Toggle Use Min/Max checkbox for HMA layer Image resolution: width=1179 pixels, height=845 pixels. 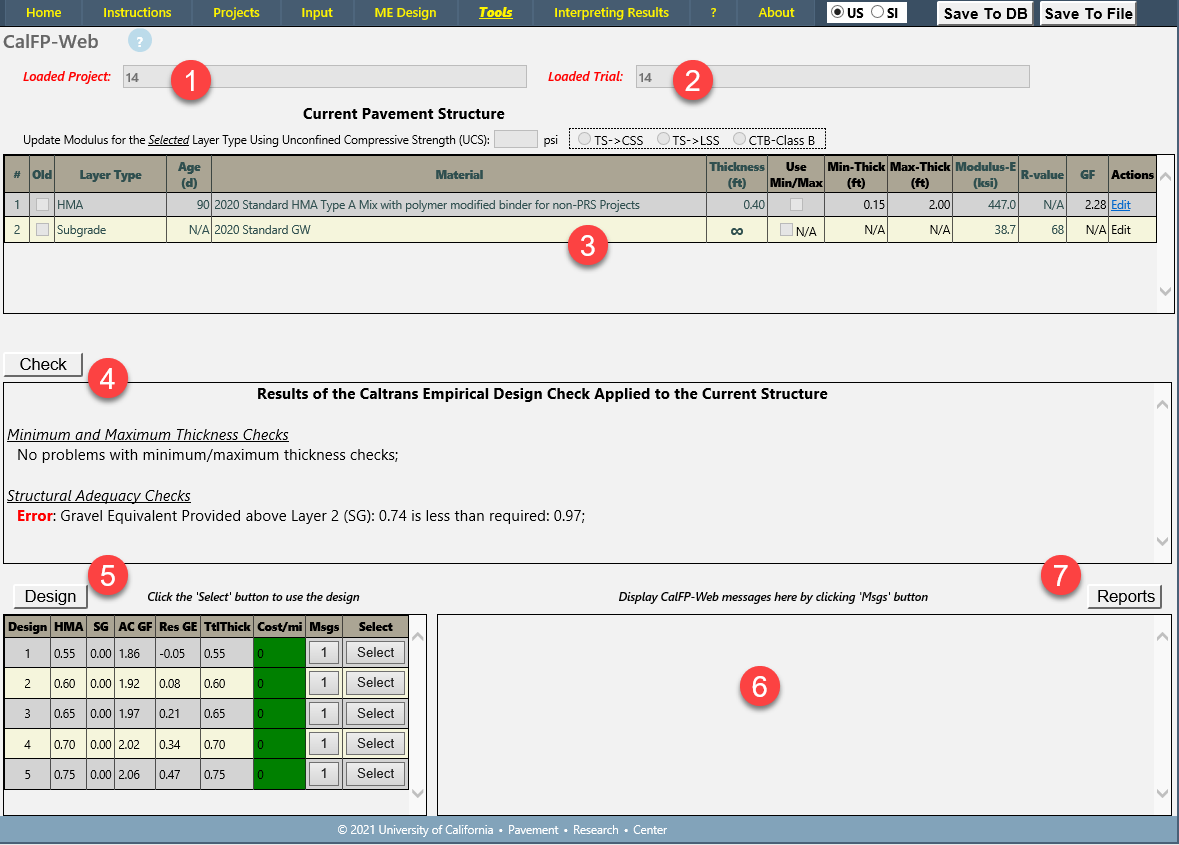796,204
